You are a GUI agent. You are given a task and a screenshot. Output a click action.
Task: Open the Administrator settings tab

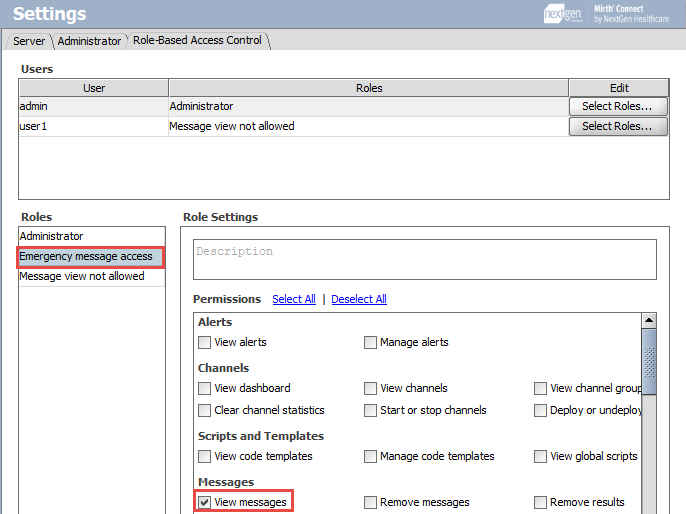88,41
